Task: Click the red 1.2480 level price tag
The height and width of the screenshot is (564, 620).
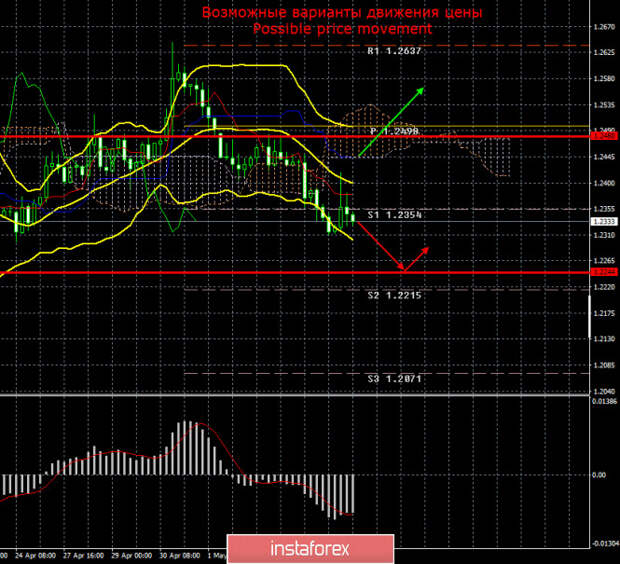Action: pyautogui.click(x=604, y=136)
